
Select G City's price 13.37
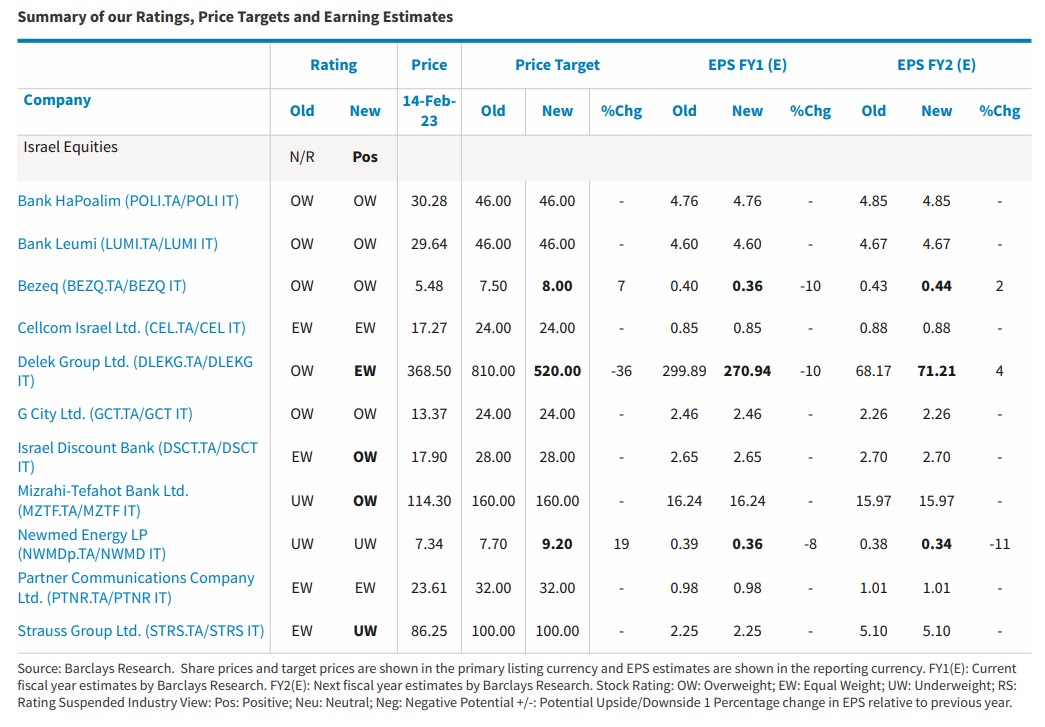tap(429, 414)
